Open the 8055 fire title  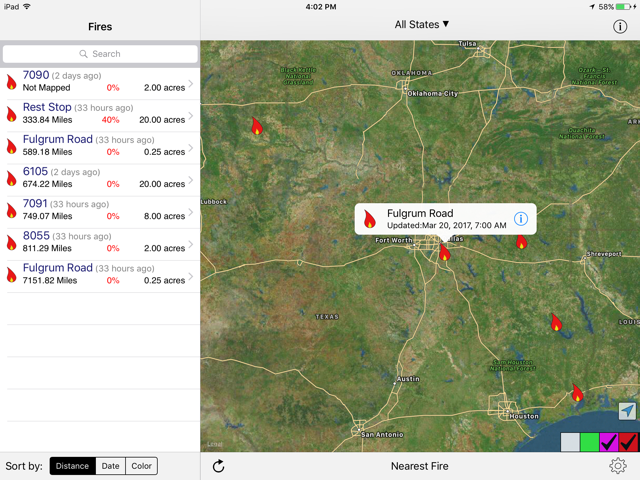(x=36, y=236)
